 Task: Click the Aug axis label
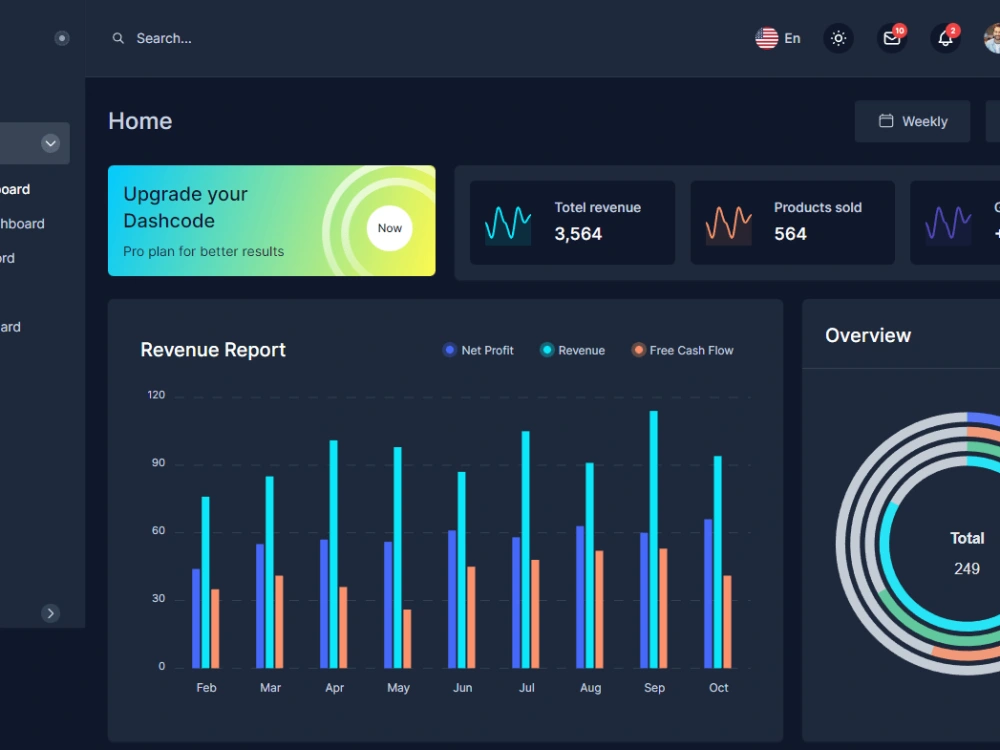591,688
